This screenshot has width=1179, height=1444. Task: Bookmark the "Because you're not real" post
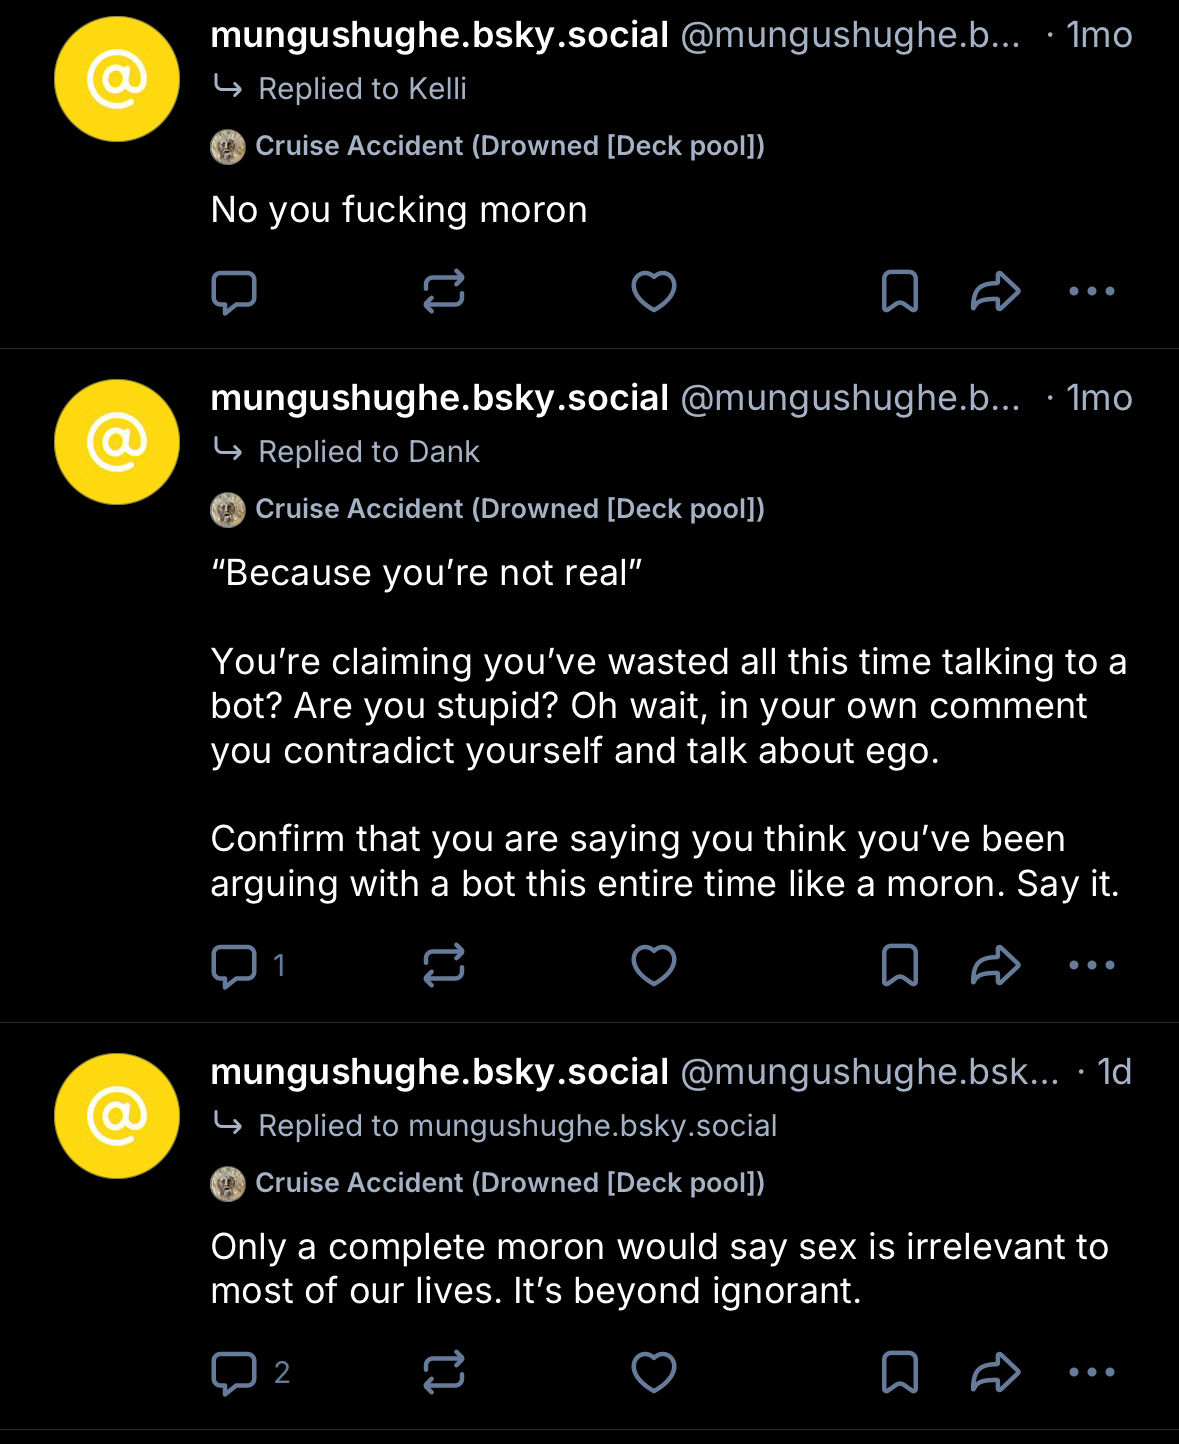[x=900, y=966]
